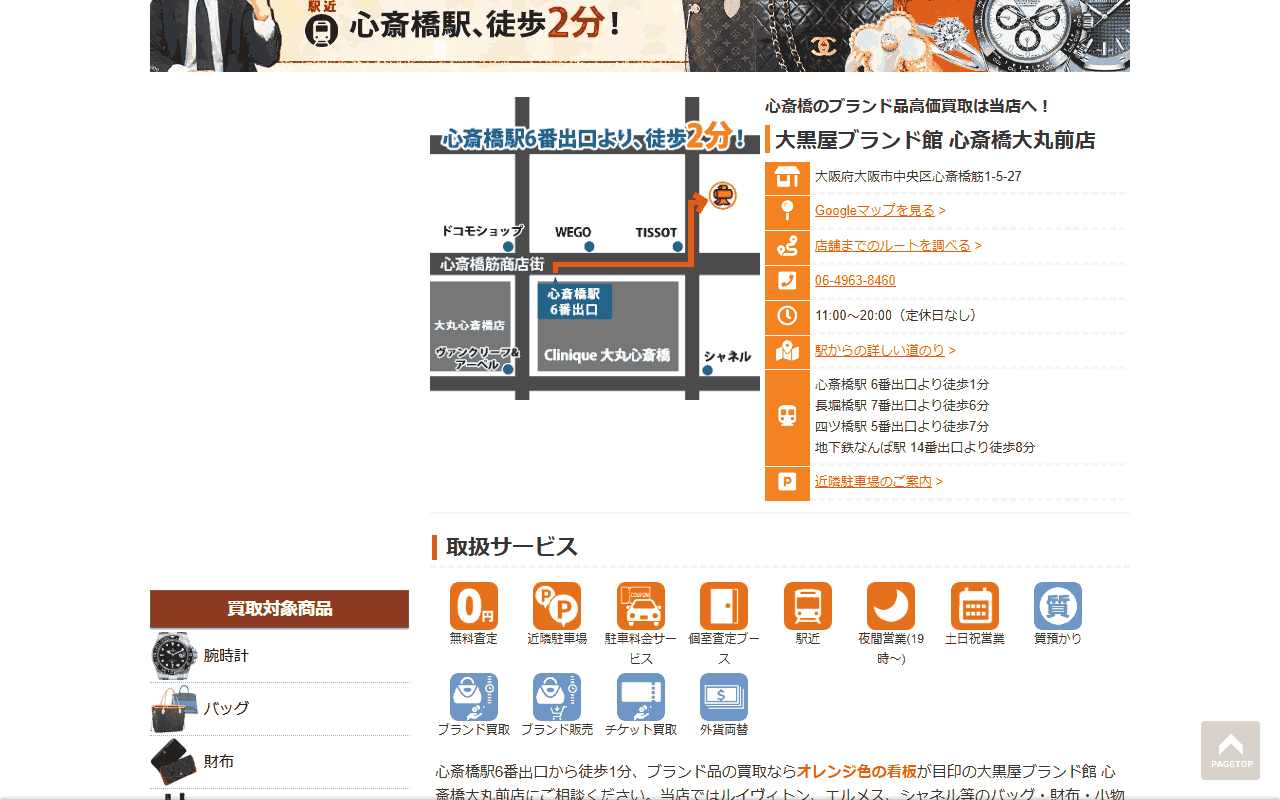Click the bold orange text オレンジ色の看板
The image size is (1280, 800).
point(857,772)
